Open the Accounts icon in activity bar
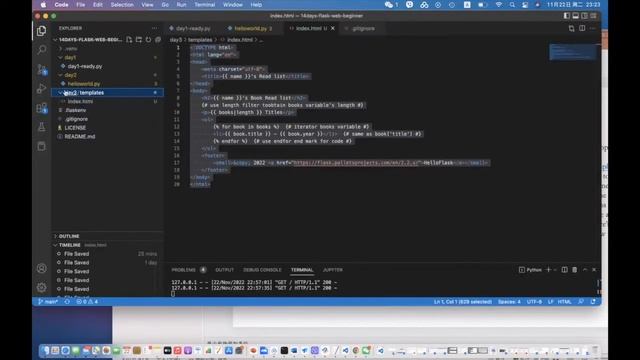The height and width of the screenshot is (360, 640). click(41, 268)
